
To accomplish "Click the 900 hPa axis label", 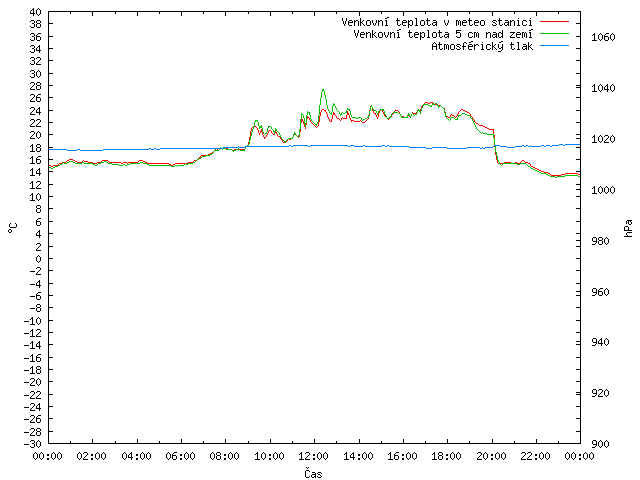I will (600, 444).
